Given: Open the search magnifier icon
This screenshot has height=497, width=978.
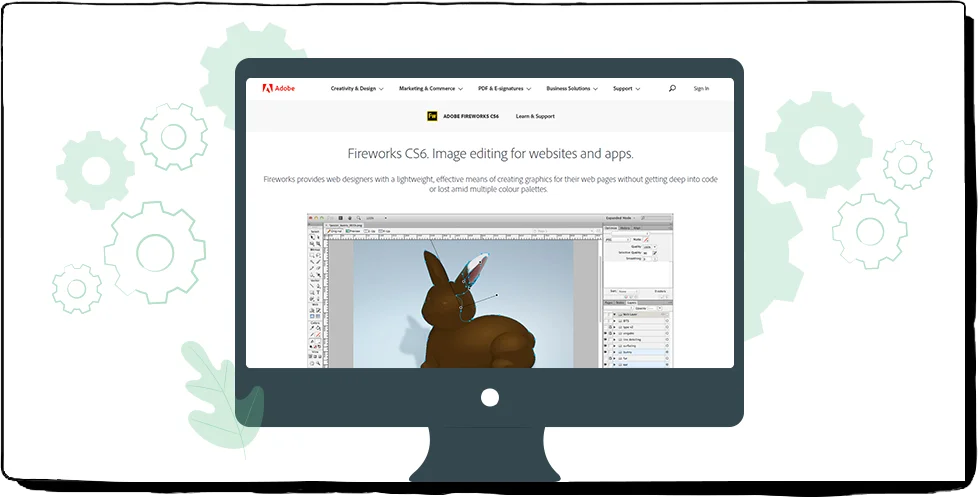Looking at the screenshot, I should (672, 89).
